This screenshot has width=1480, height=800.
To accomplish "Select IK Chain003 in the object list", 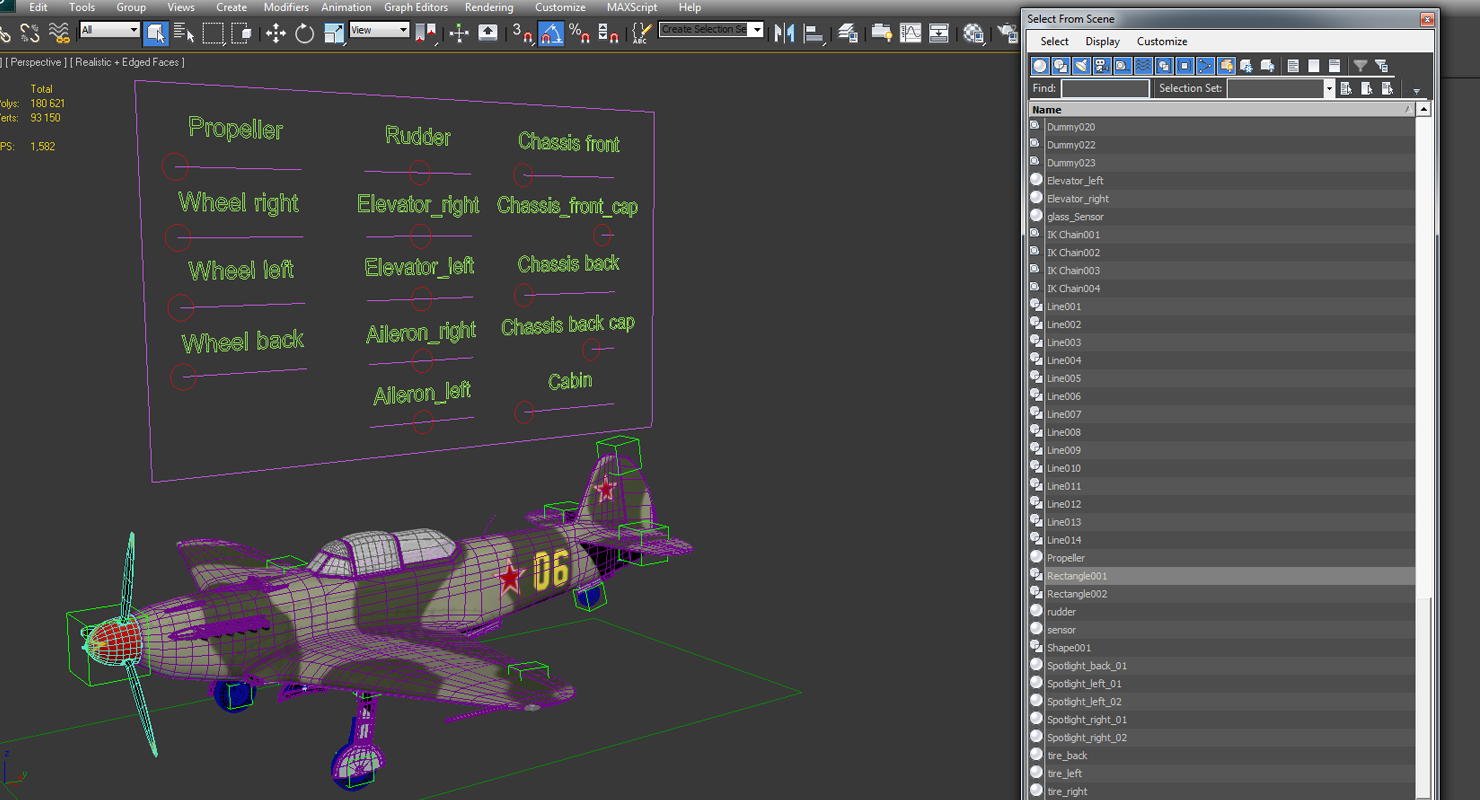I will pyautogui.click(x=1222, y=270).
